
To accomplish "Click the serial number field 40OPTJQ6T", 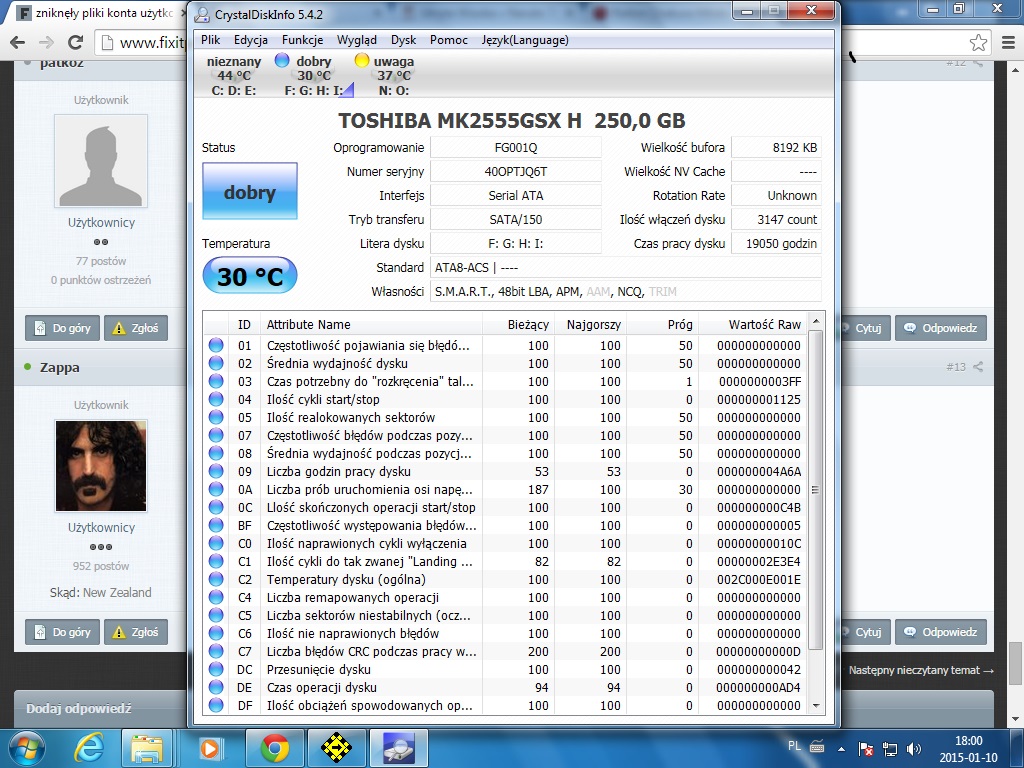I will tap(515, 172).
